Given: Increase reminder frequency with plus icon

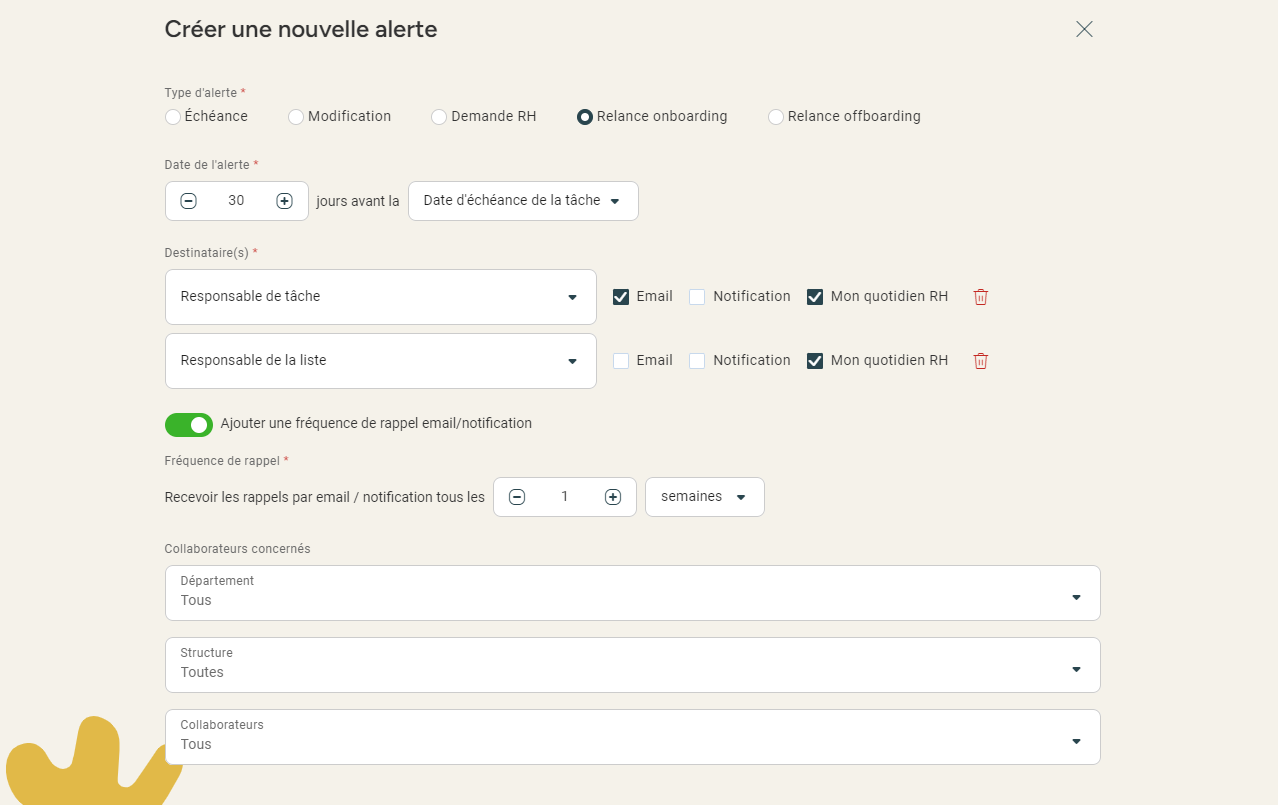Looking at the screenshot, I should point(613,497).
